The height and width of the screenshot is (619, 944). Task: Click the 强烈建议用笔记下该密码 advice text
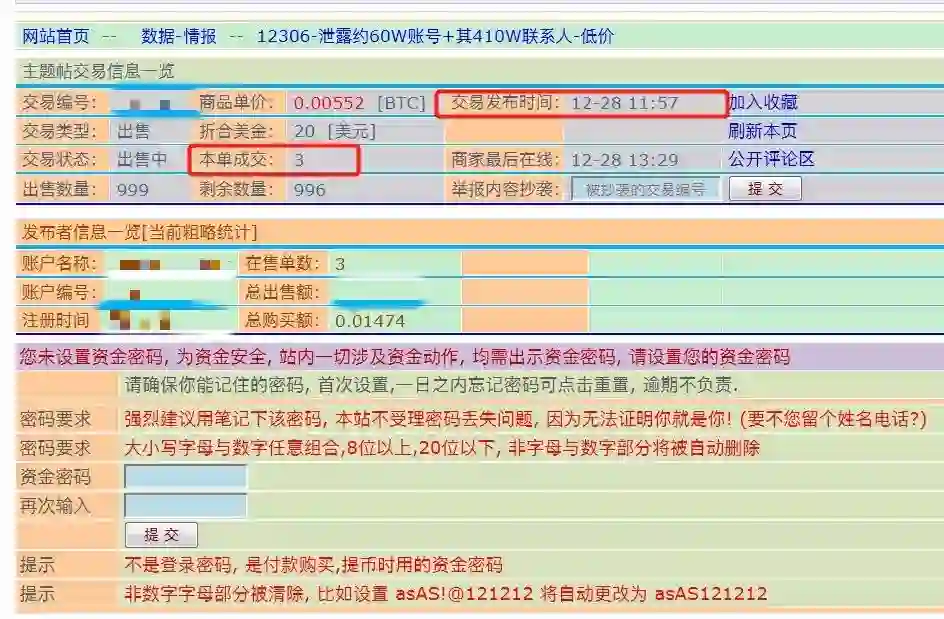pos(526,419)
